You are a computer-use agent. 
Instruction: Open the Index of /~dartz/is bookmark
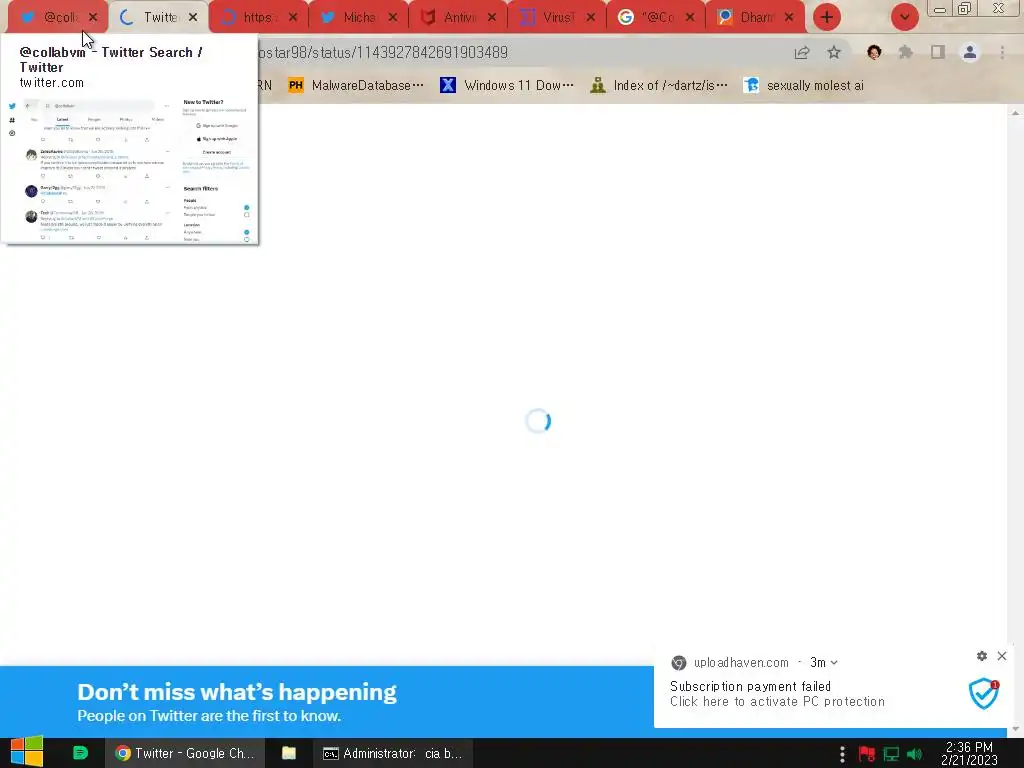(x=658, y=86)
